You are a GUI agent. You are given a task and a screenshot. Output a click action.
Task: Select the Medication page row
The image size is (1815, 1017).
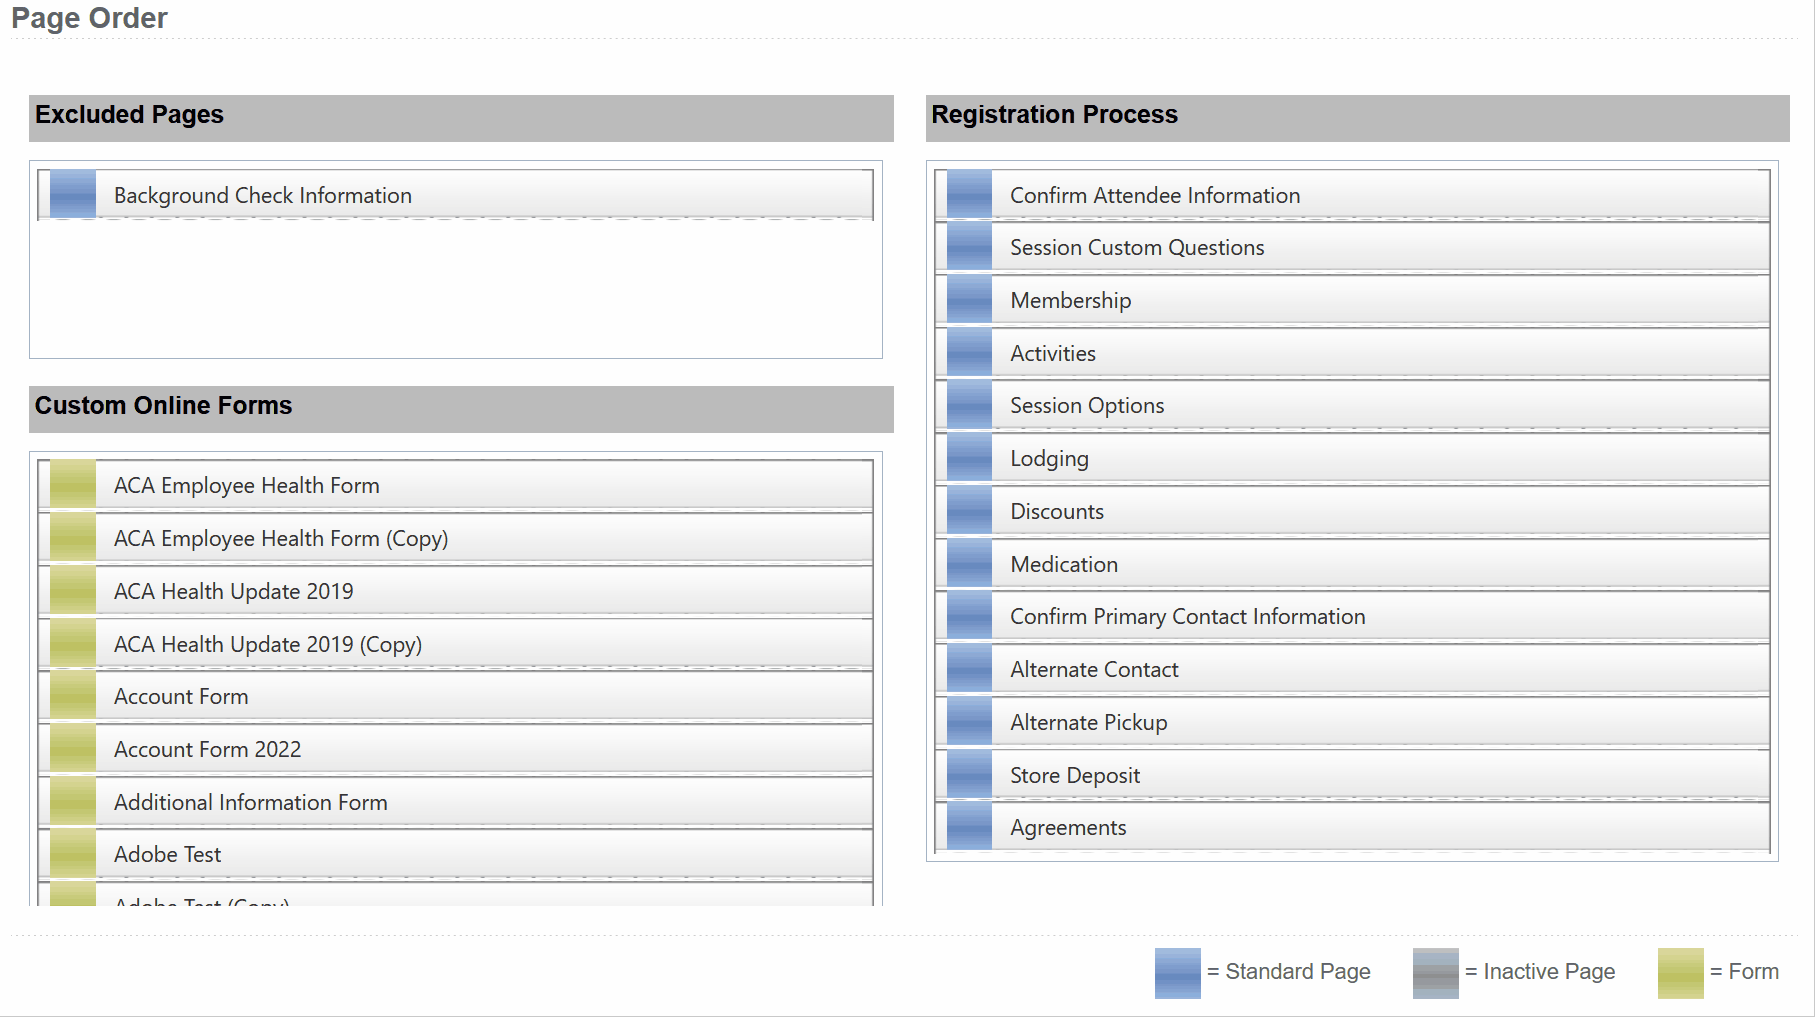1063,564
